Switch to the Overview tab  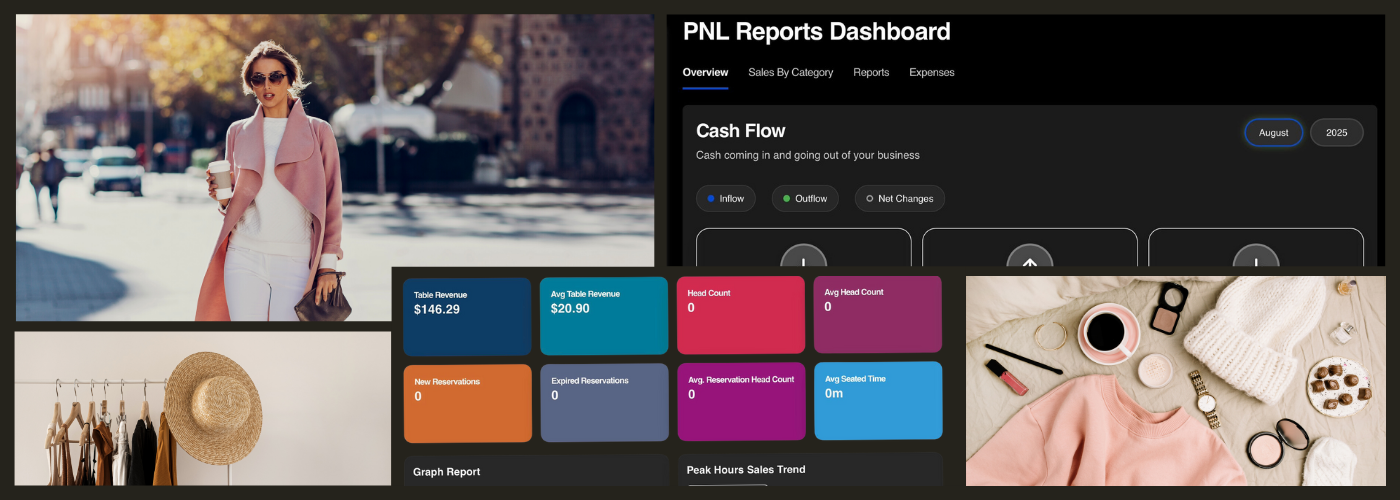705,72
